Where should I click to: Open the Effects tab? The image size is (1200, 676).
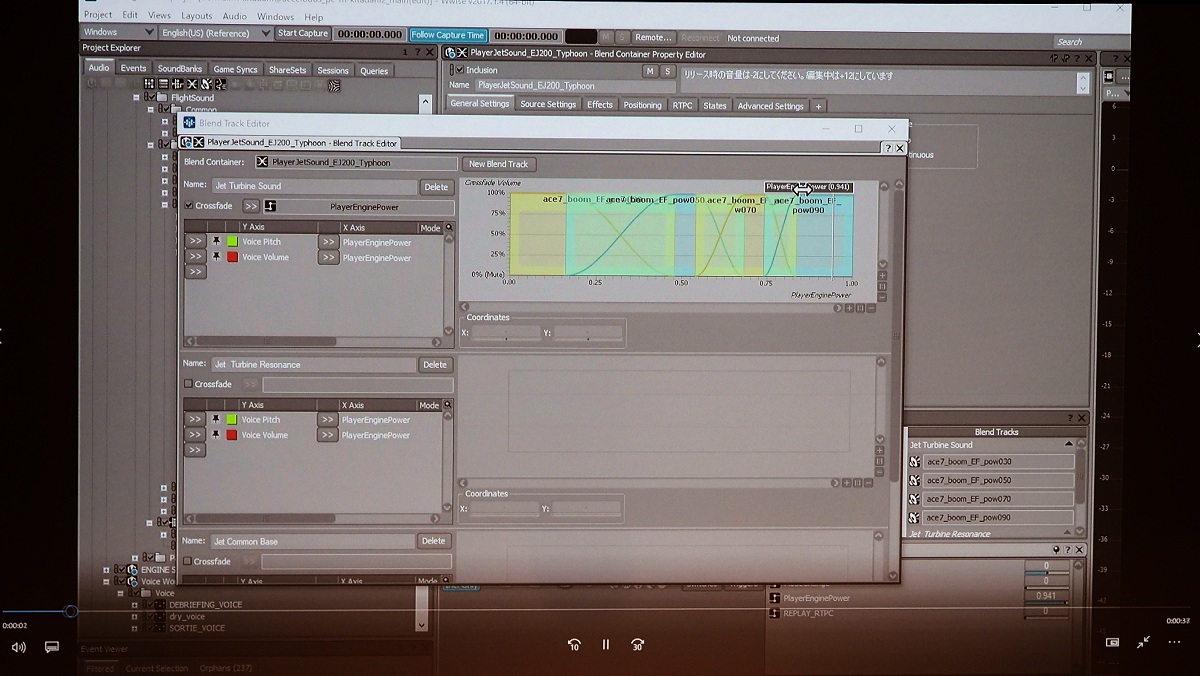click(600, 104)
